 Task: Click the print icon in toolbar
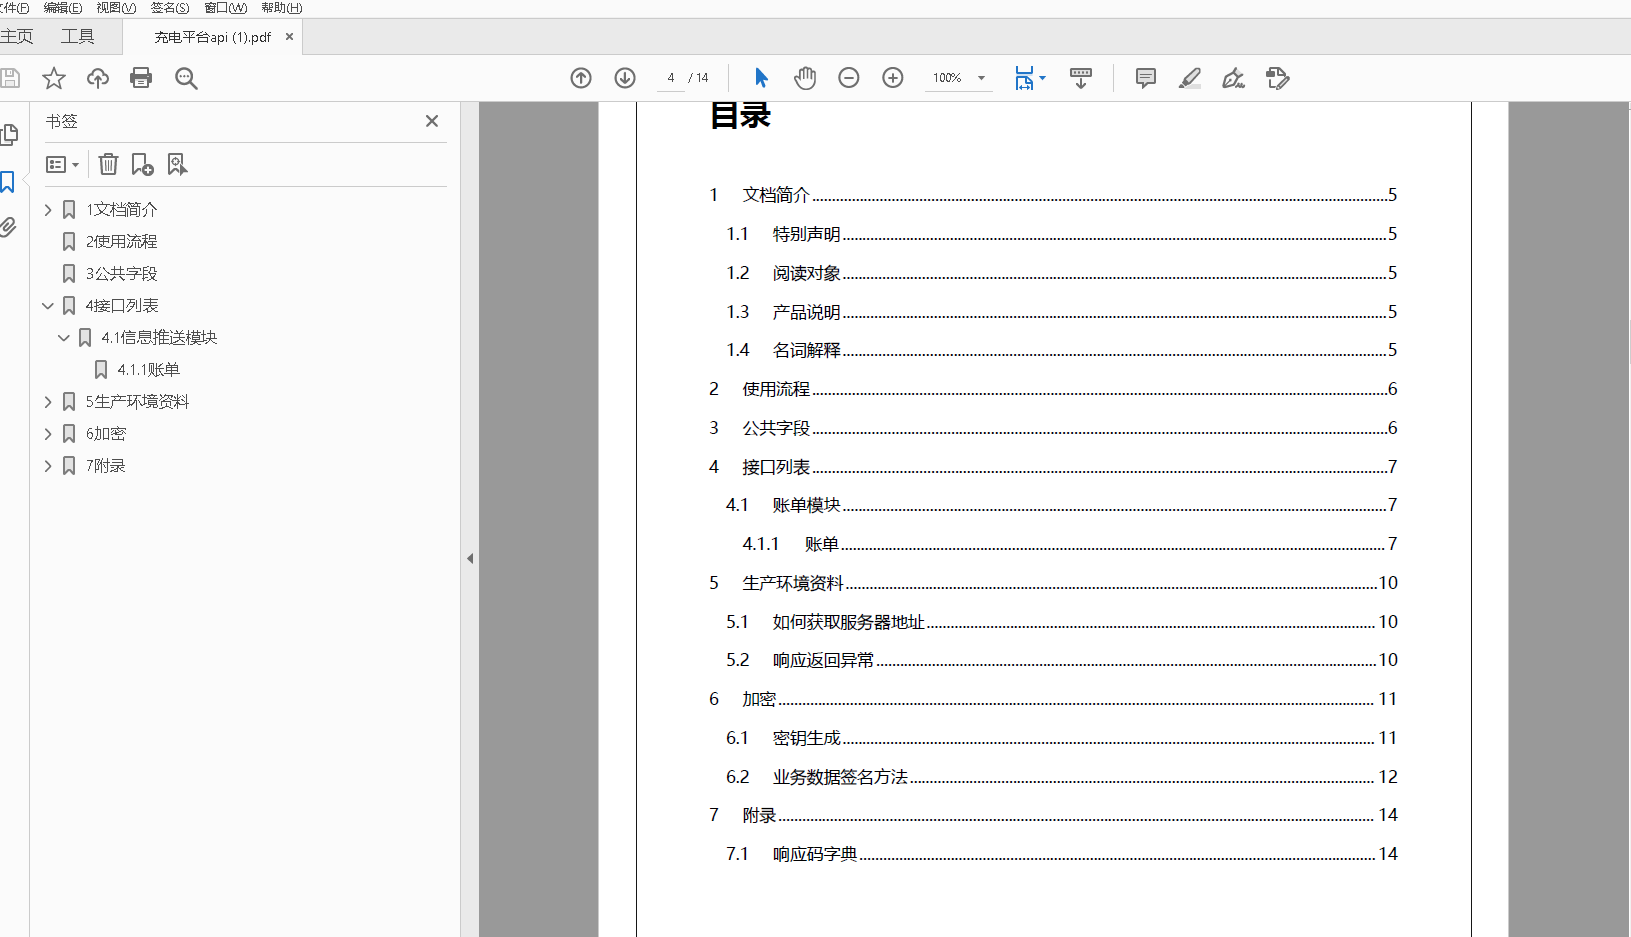pyautogui.click(x=141, y=78)
